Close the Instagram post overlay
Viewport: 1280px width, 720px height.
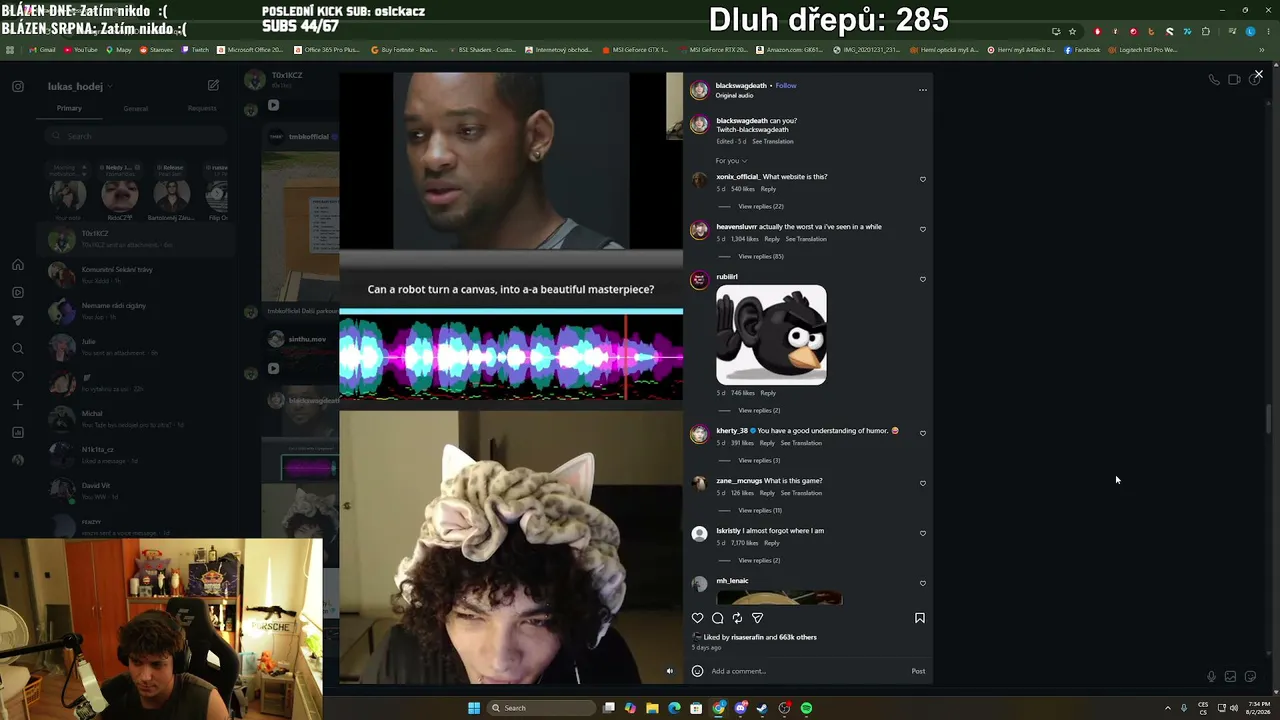click(x=1258, y=74)
